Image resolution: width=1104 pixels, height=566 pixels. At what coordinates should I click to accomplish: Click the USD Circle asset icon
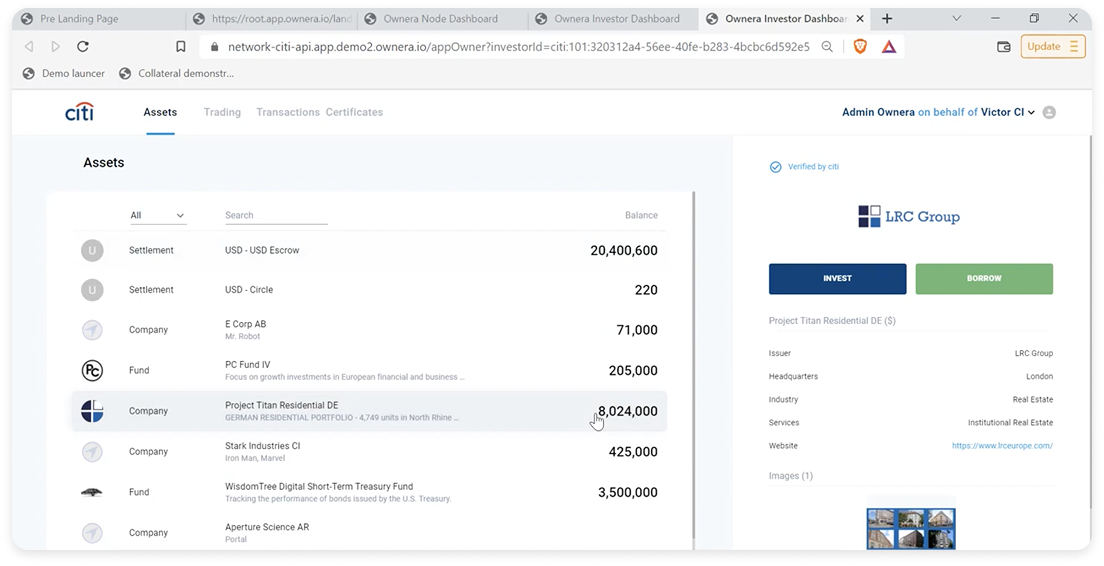tap(92, 289)
